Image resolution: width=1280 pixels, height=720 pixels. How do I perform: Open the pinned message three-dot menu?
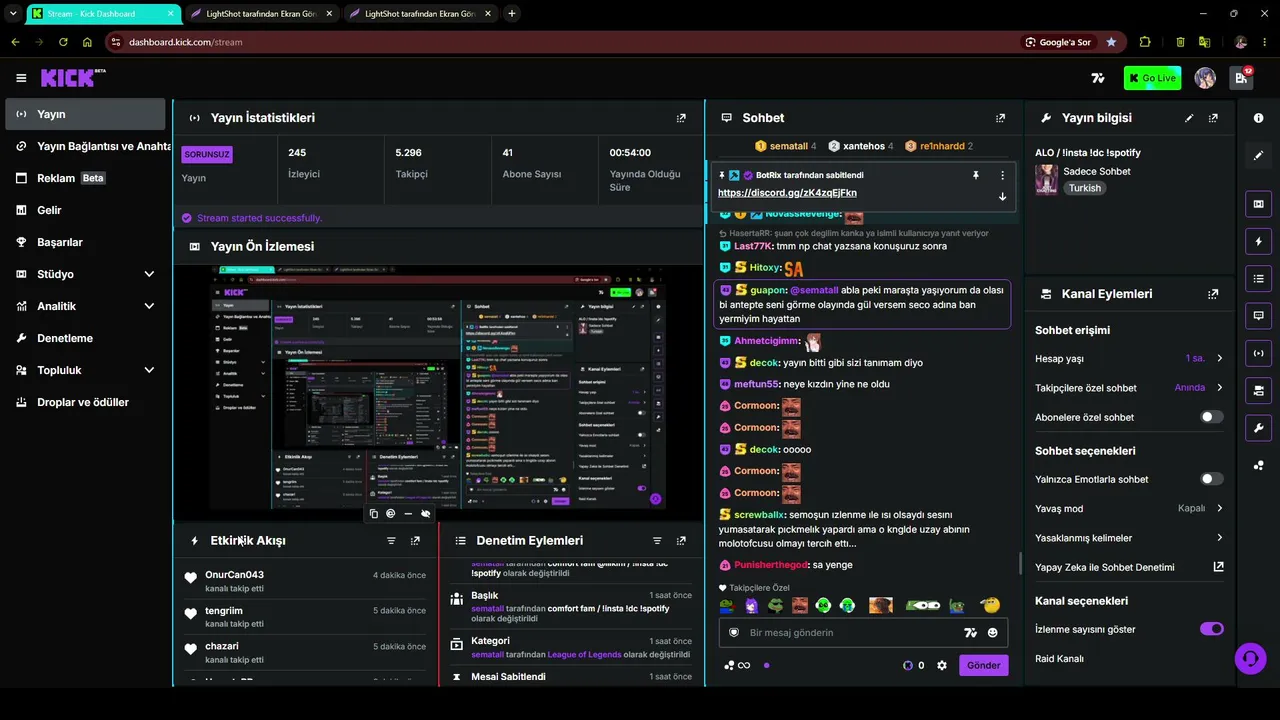(x=1002, y=175)
